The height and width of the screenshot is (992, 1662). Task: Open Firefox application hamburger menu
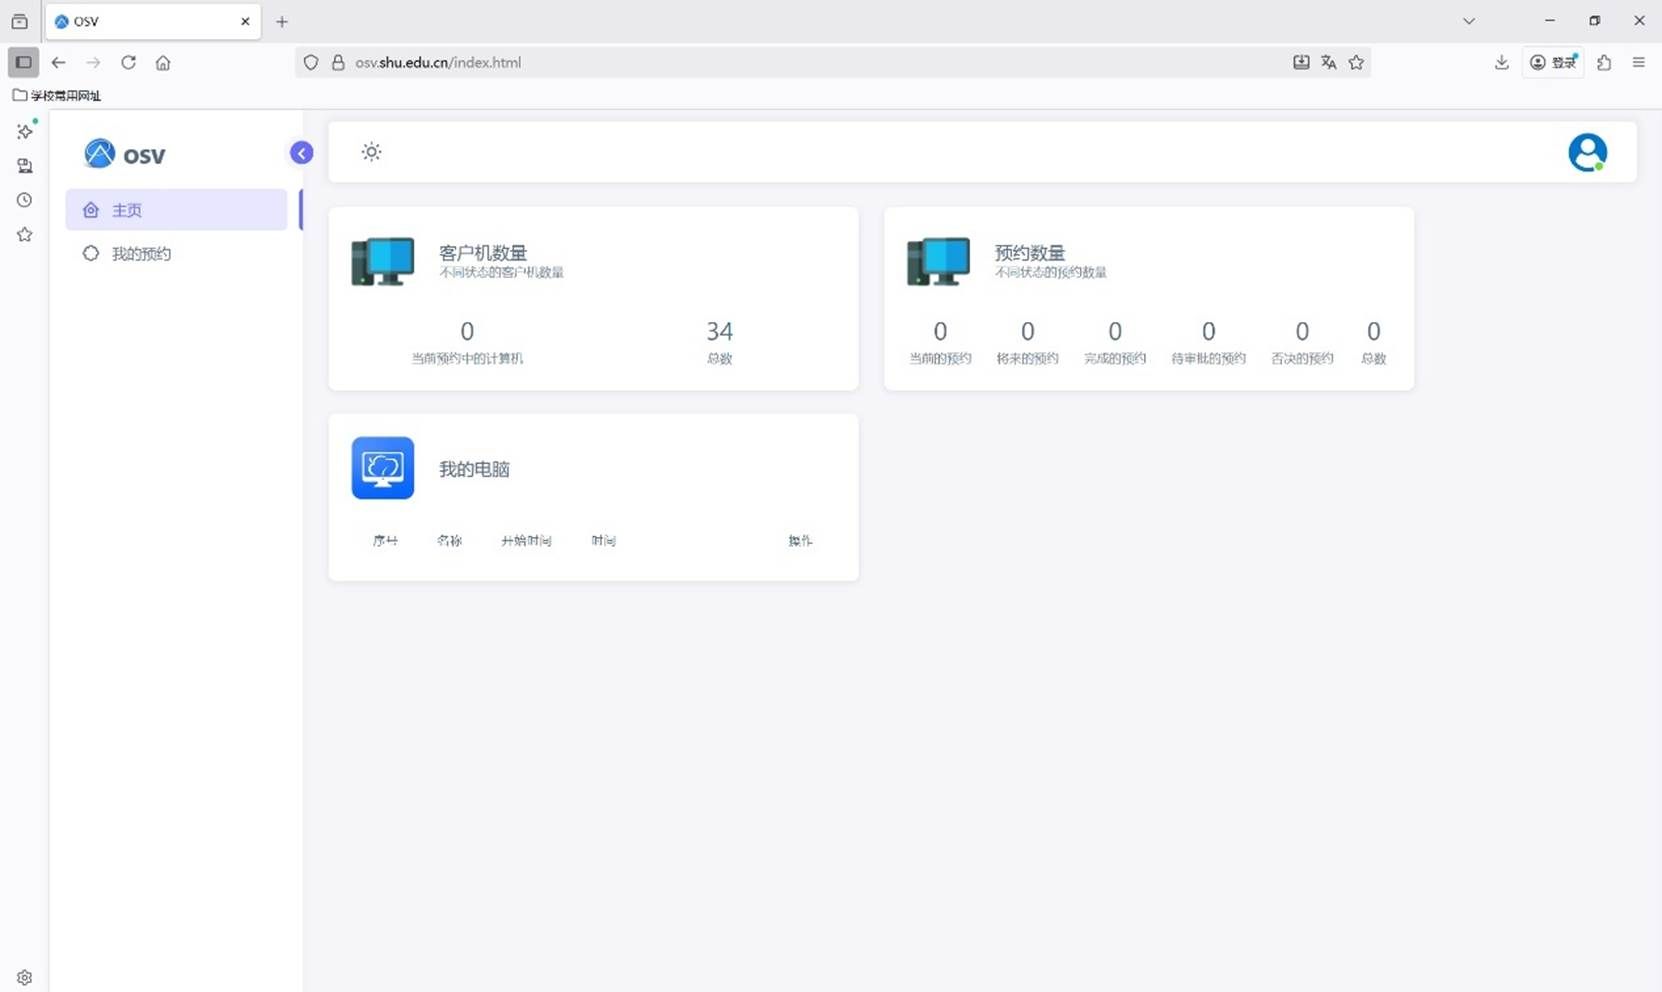[x=1638, y=62]
